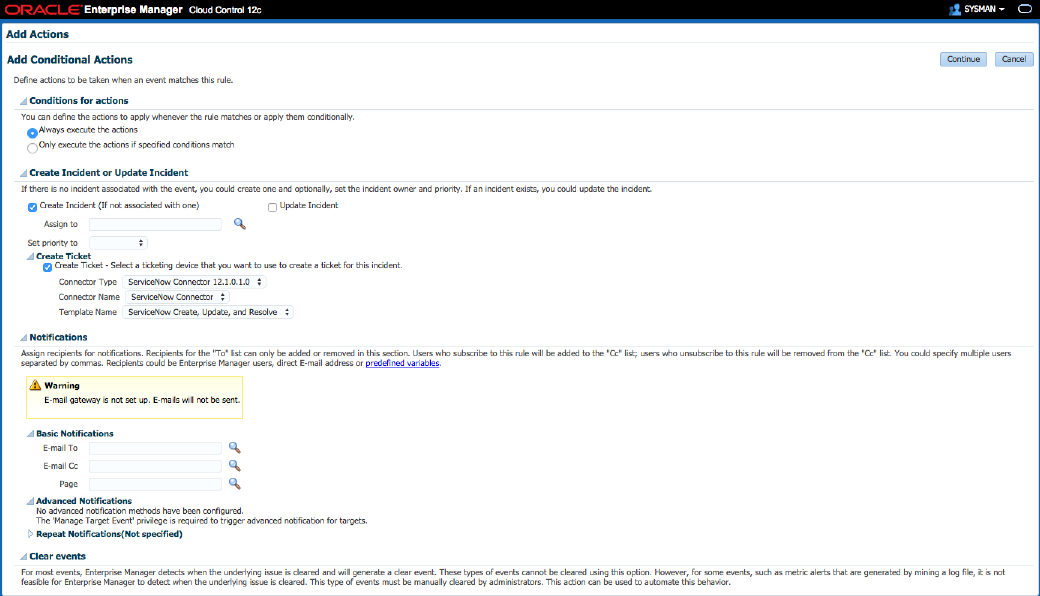Open the Template Name dropdown

click(208, 312)
